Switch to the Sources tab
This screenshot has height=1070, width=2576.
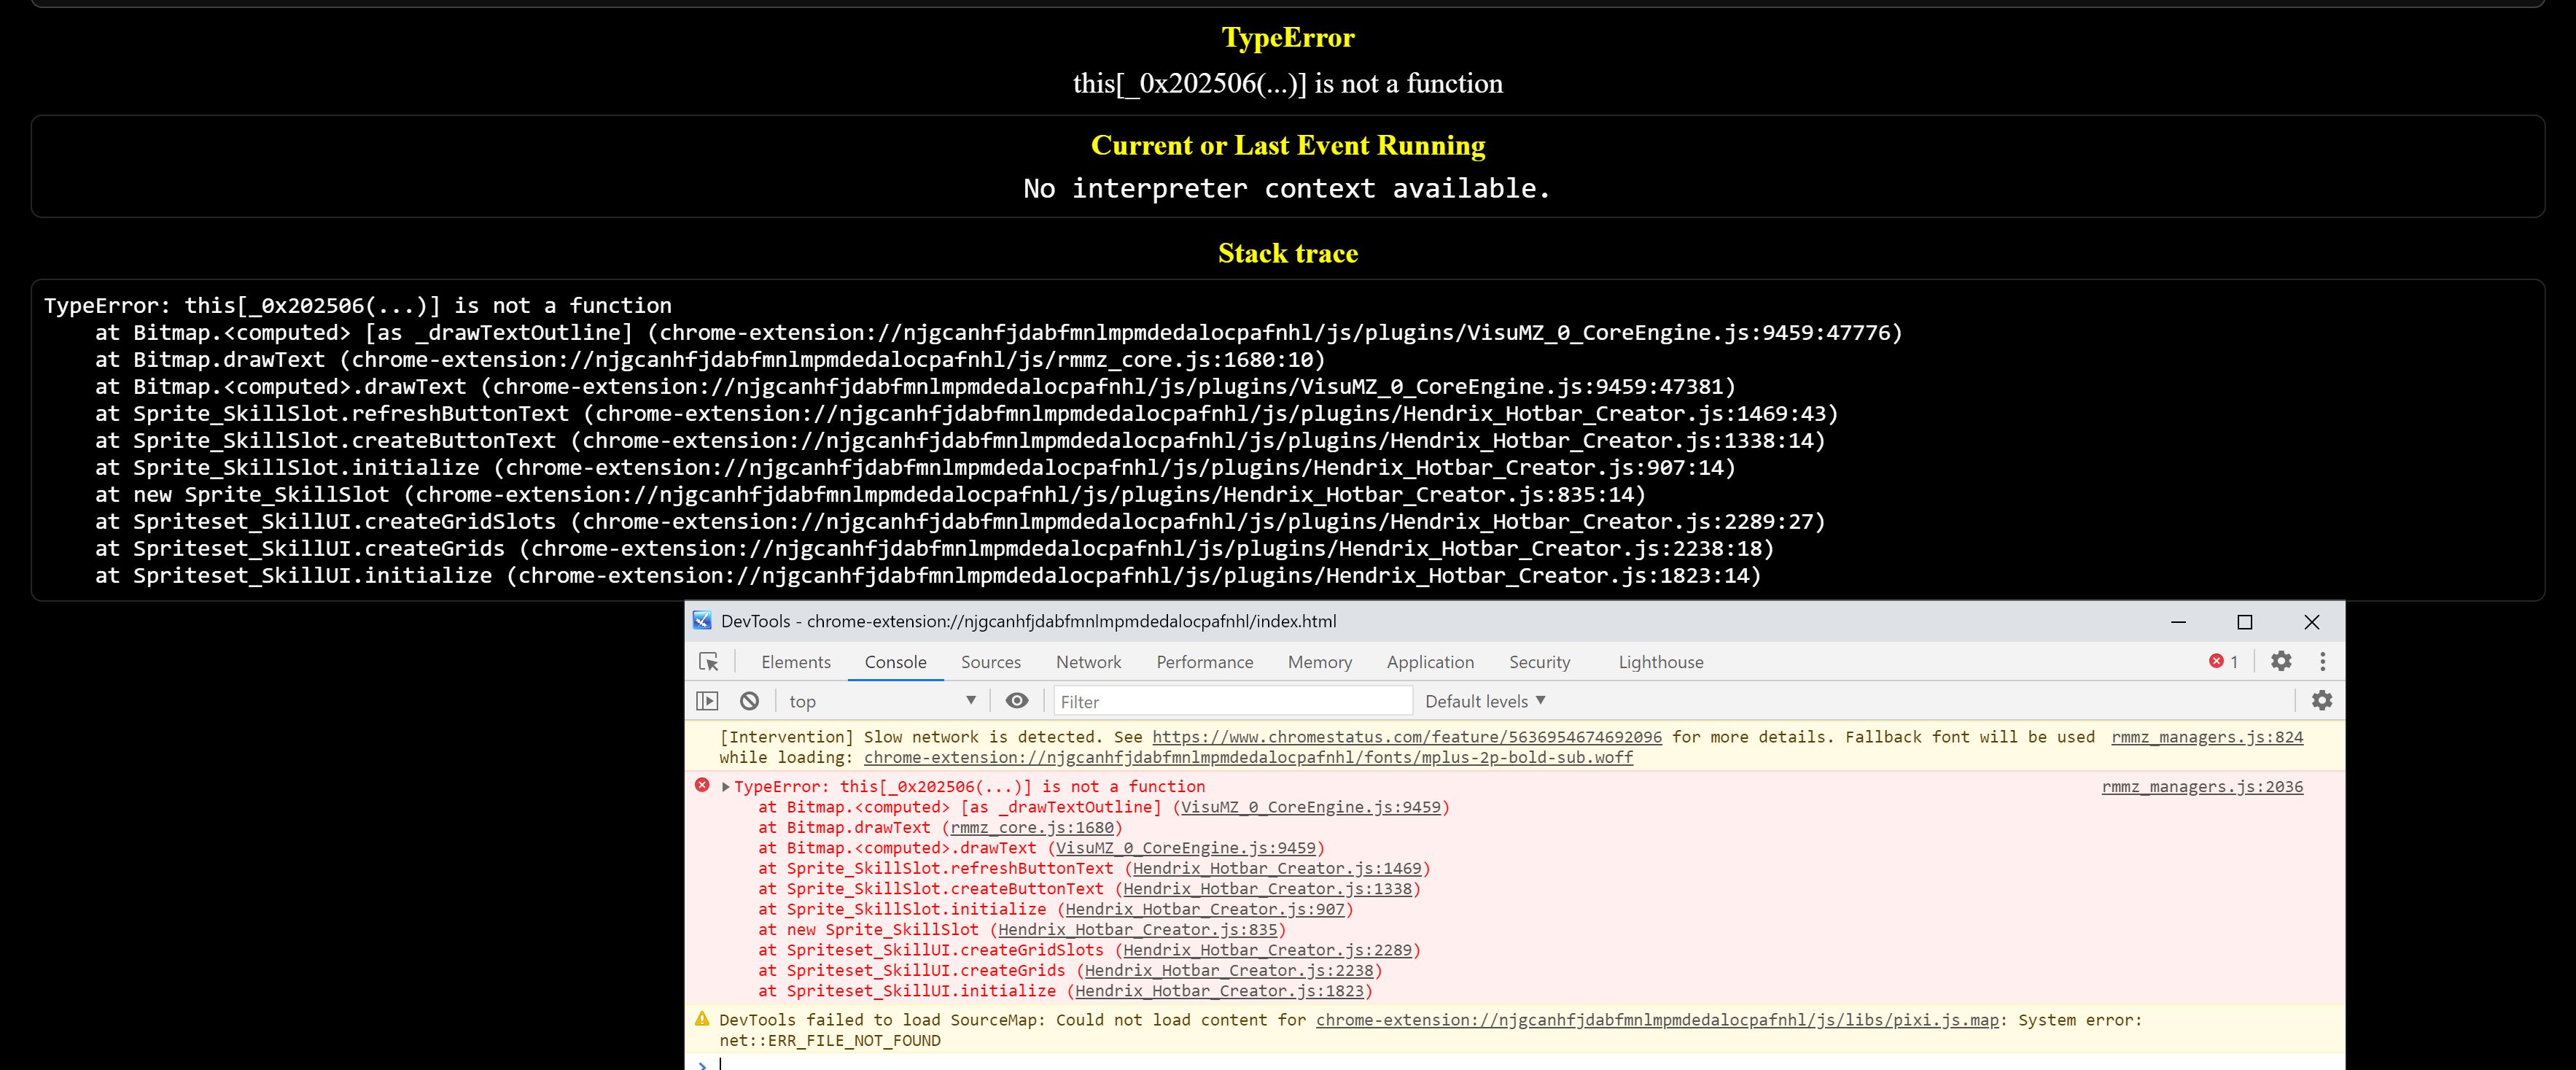point(990,662)
